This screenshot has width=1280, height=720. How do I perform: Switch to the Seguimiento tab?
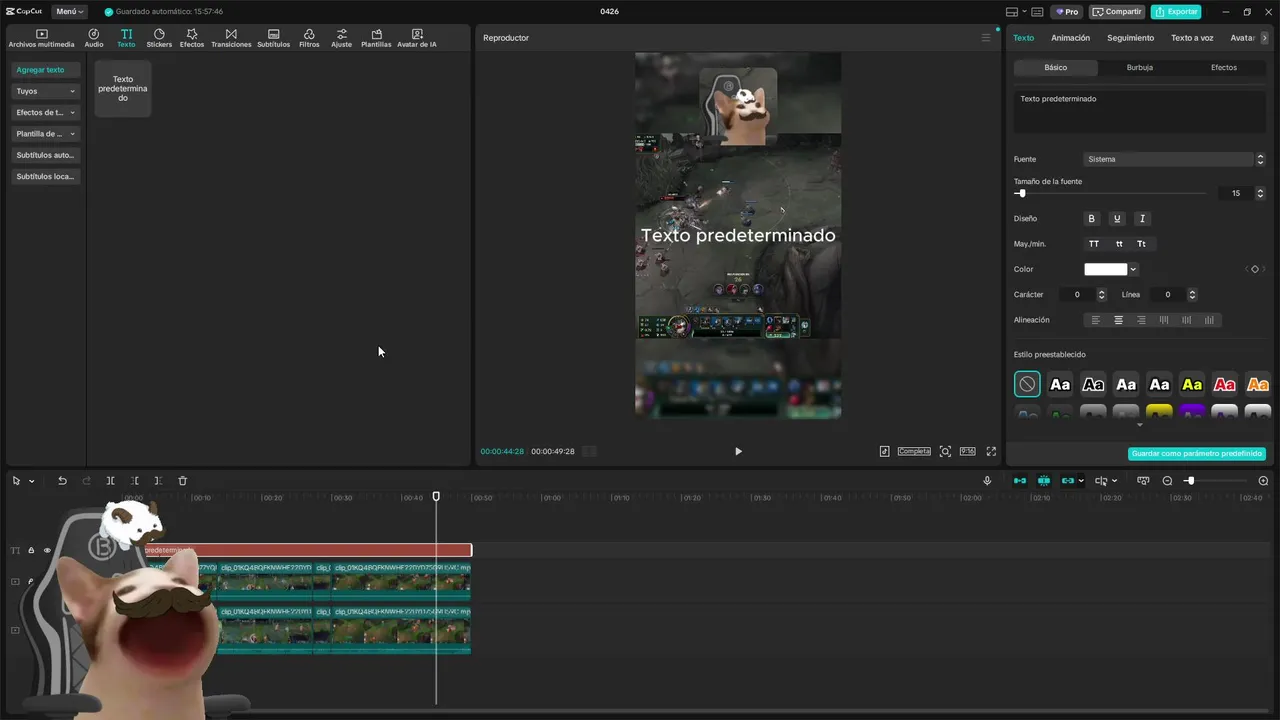(1130, 38)
